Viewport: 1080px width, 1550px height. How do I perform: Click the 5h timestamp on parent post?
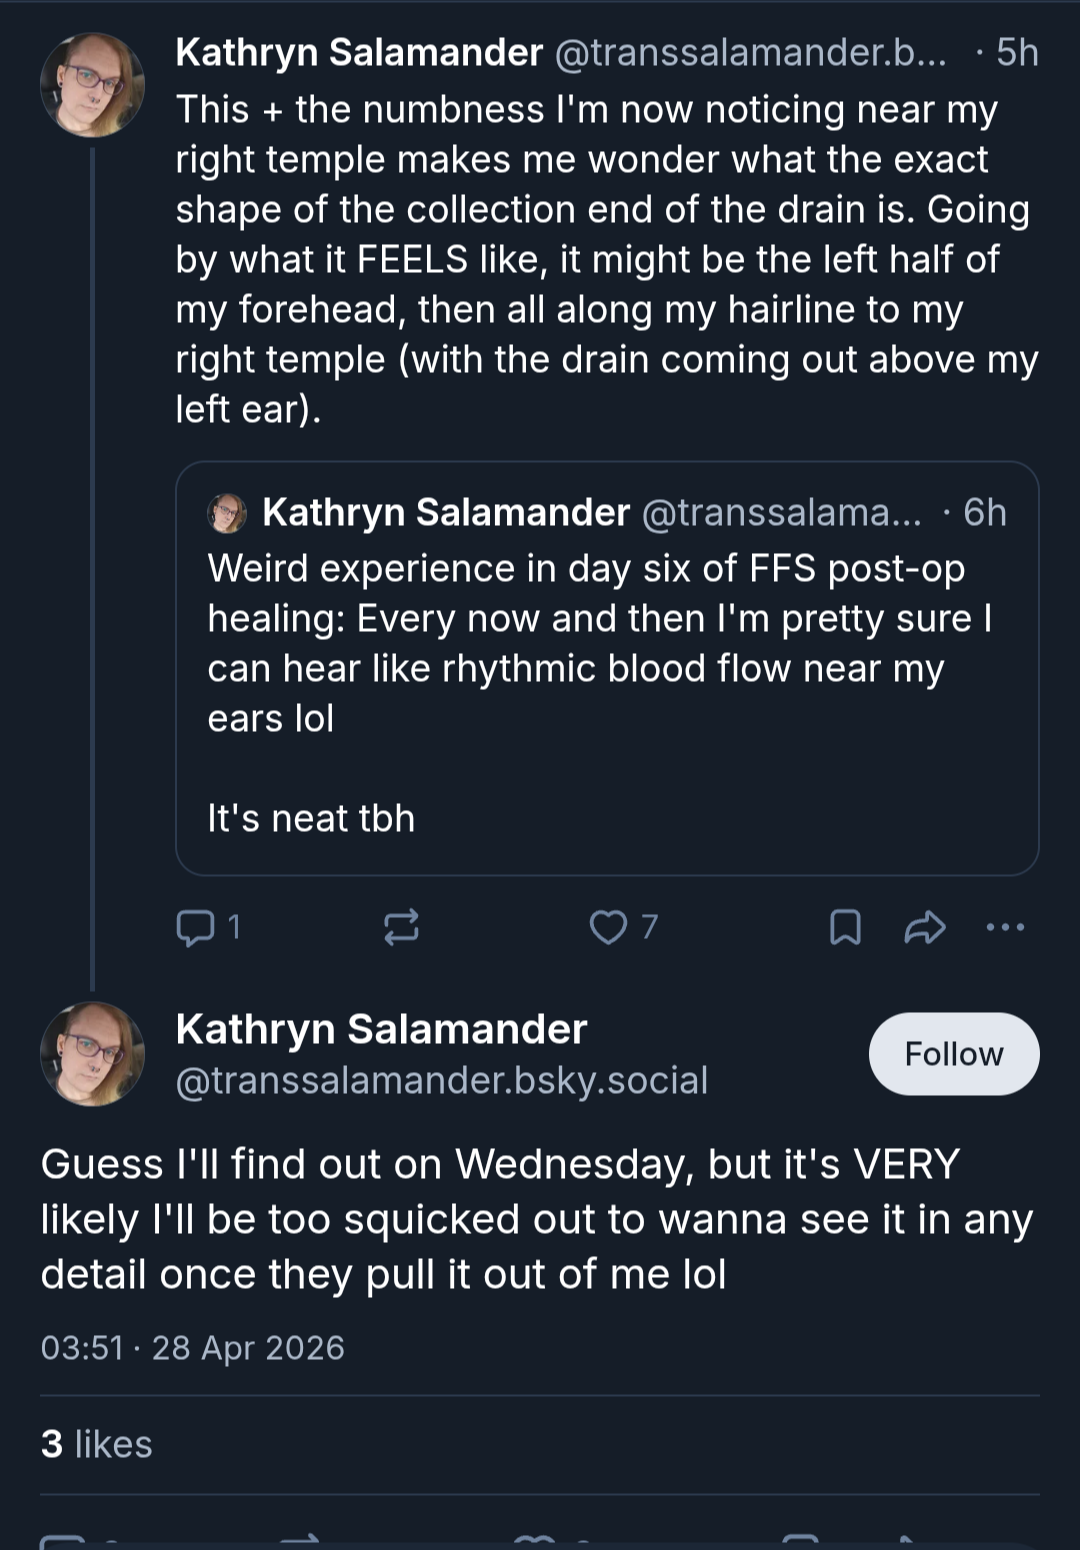(x=1017, y=52)
